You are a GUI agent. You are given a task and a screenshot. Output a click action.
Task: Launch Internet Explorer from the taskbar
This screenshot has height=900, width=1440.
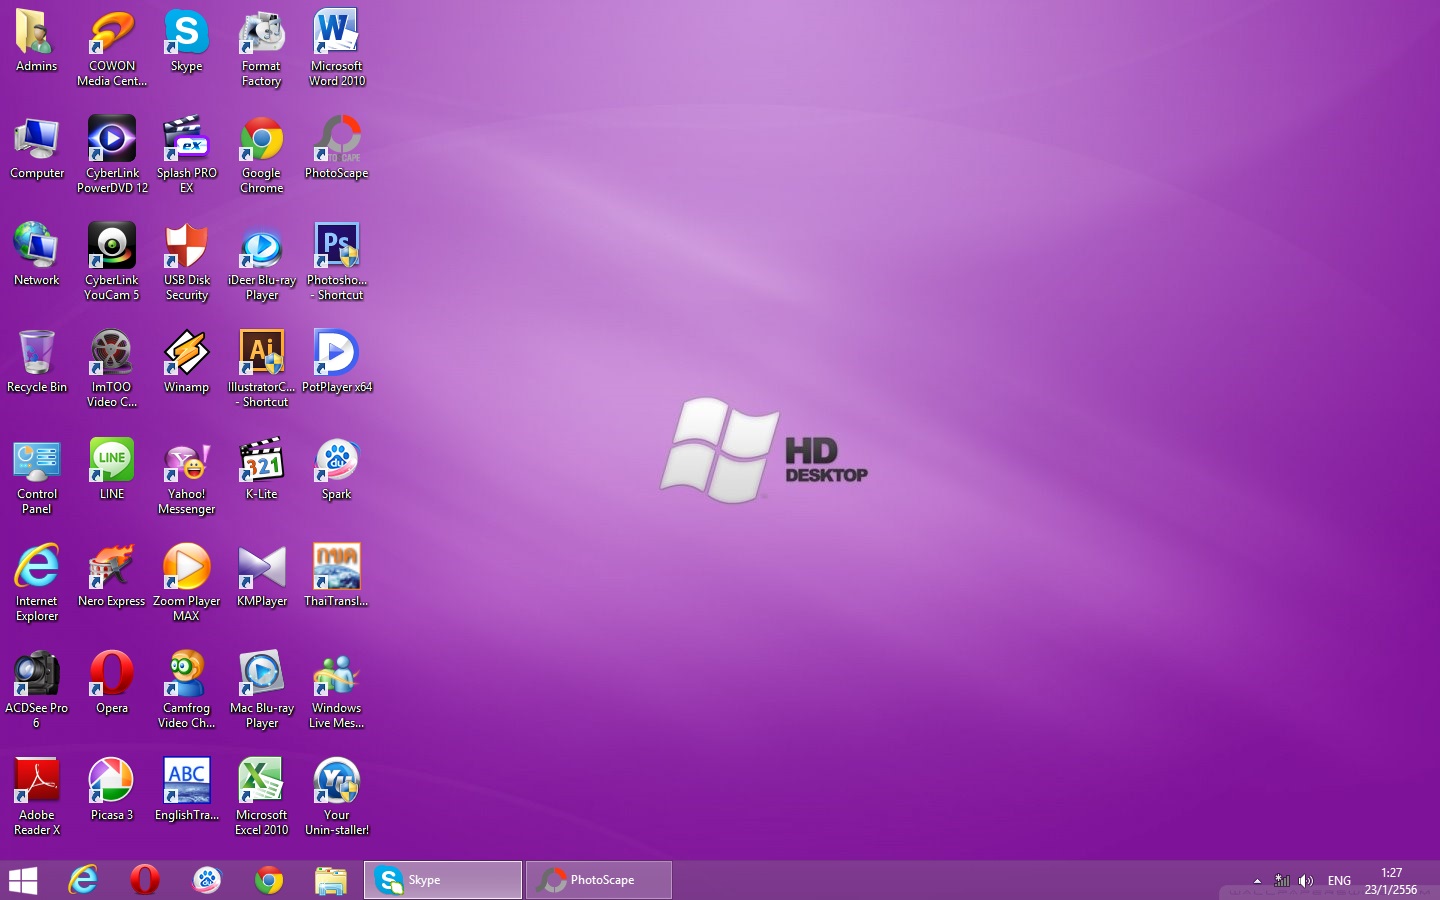click(83, 880)
